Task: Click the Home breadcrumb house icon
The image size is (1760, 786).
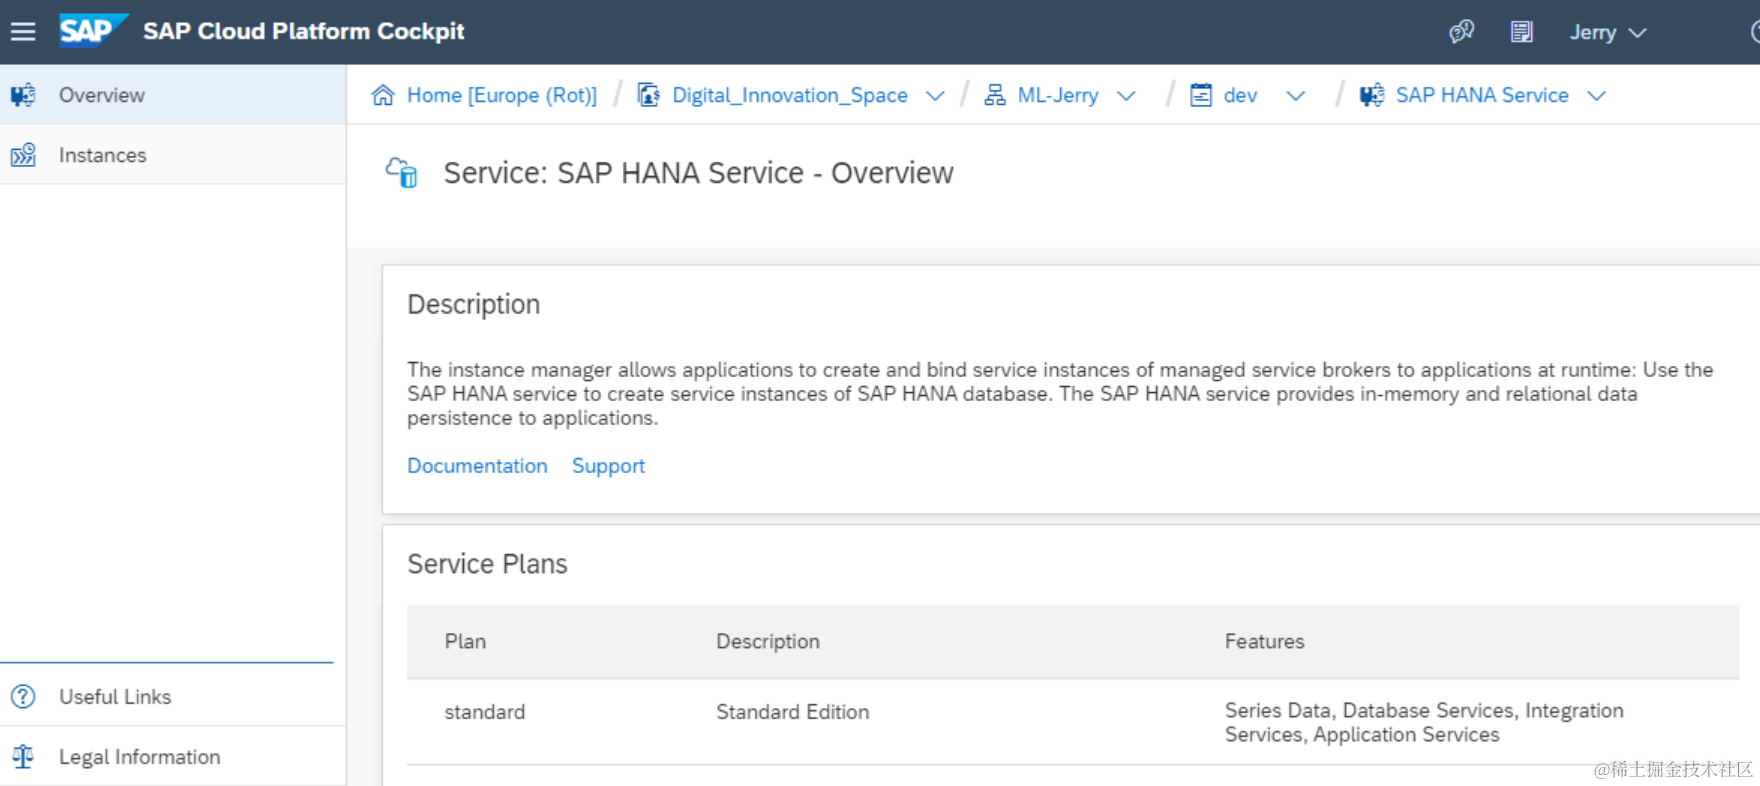Action: pos(383,95)
